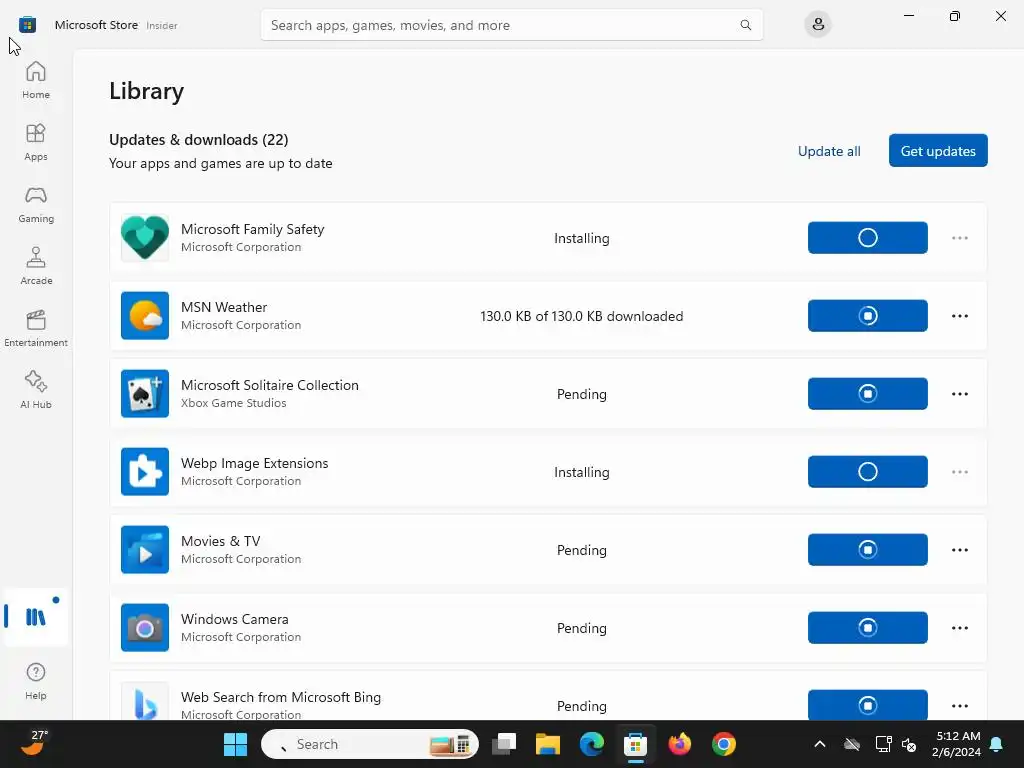Launch Firefox from taskbar
The image size is (1024, 768).
tap(680, 744)
